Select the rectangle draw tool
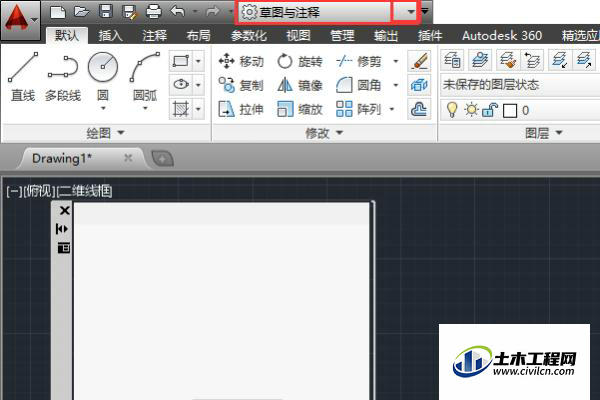 pos(181,61)
